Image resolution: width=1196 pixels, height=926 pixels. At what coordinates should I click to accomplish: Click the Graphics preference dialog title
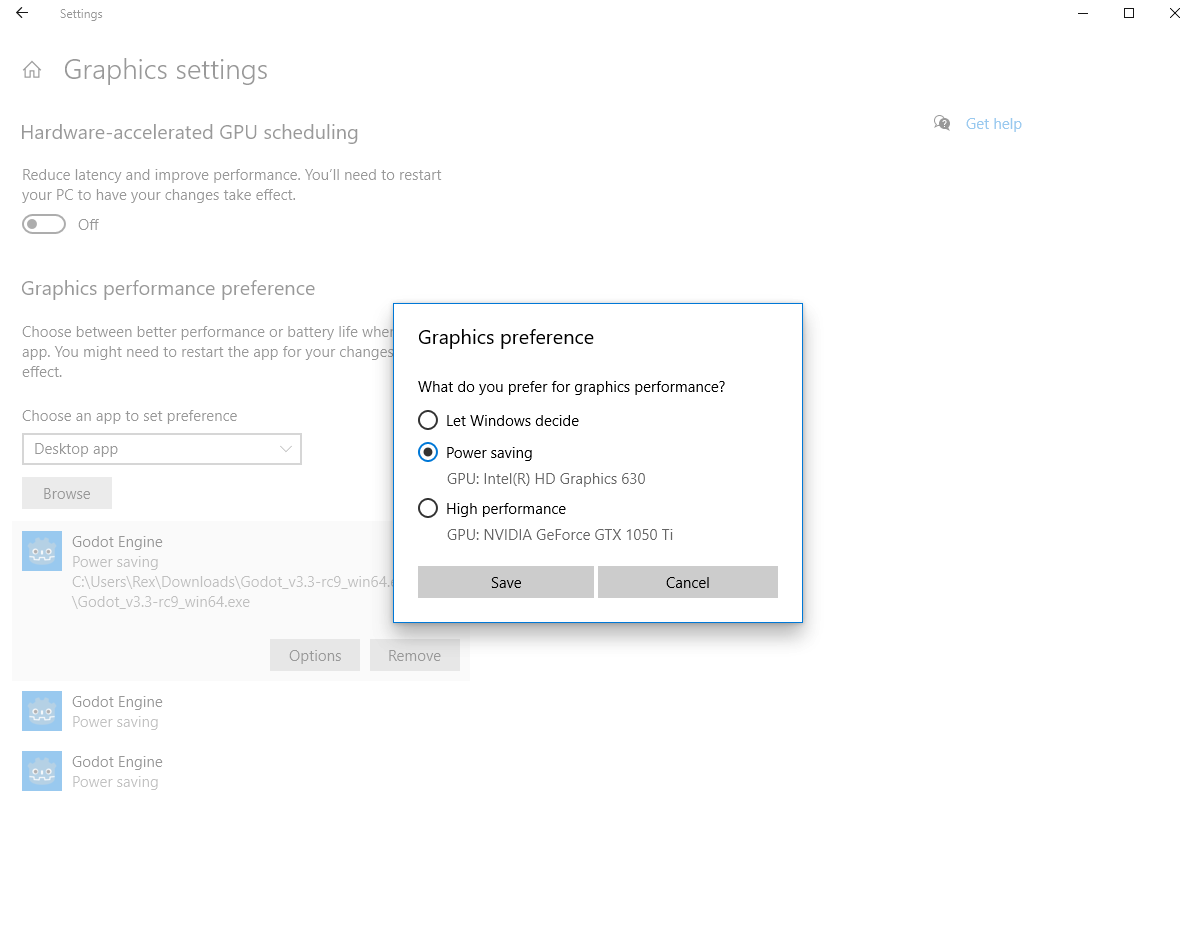pos(506,337)
